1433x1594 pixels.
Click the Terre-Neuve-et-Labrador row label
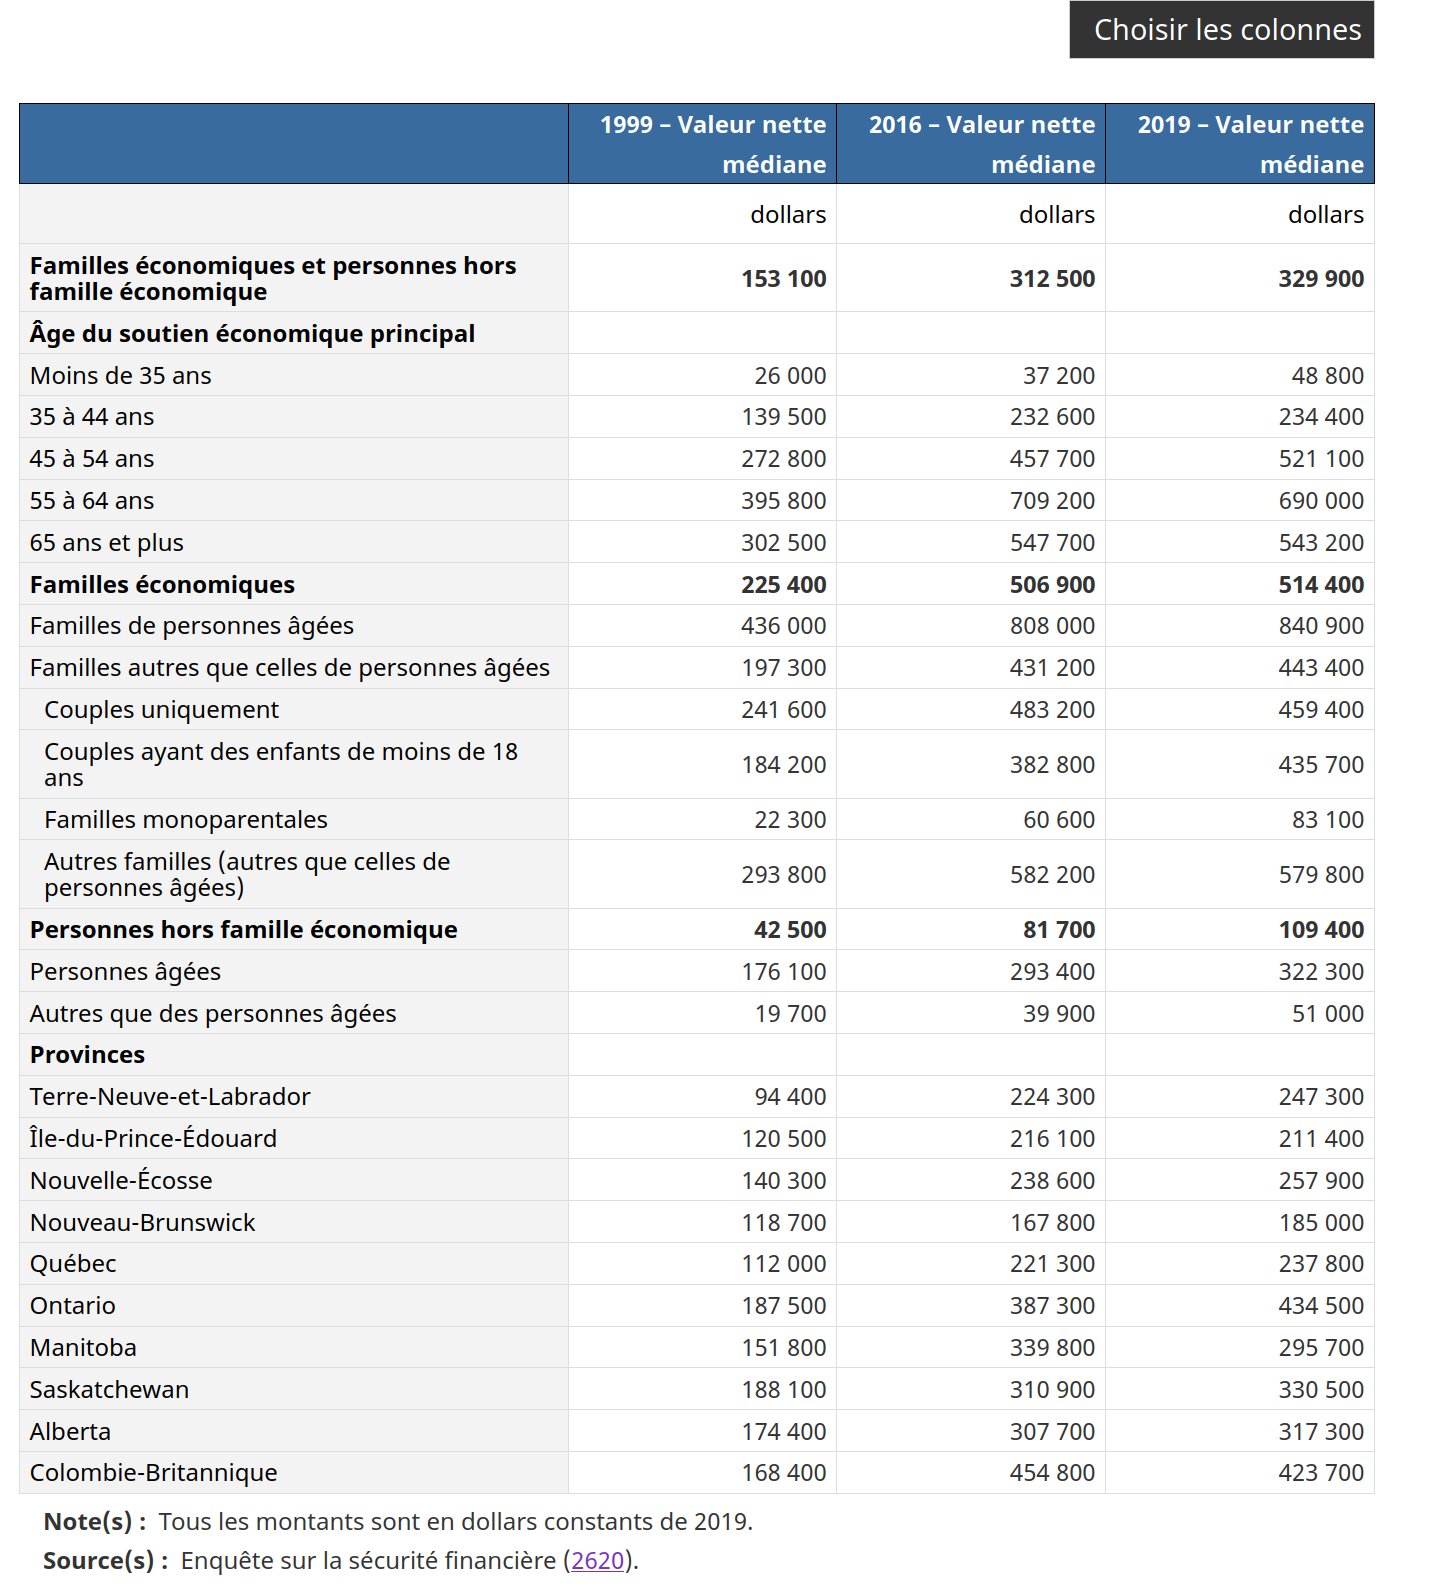(x=170, y=1096)
